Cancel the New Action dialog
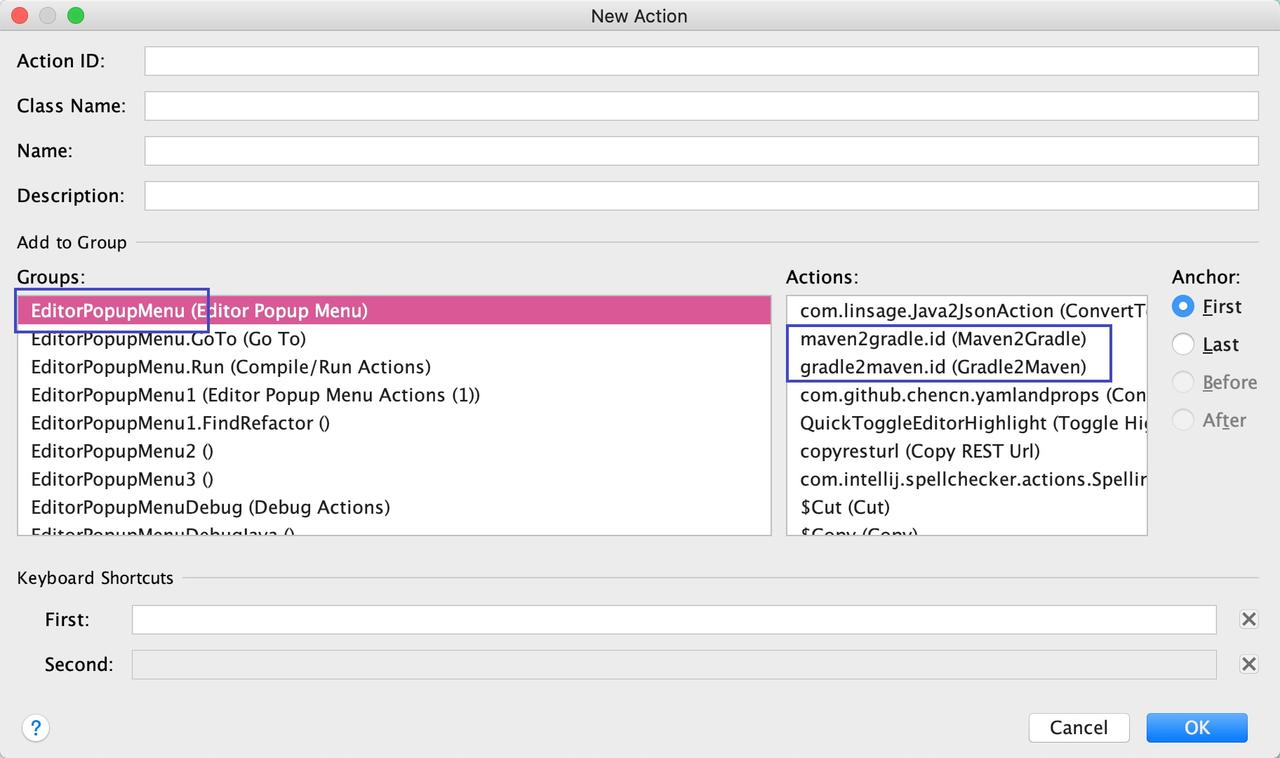Screen dimensions: 1280x758 tap(1078, 728)
